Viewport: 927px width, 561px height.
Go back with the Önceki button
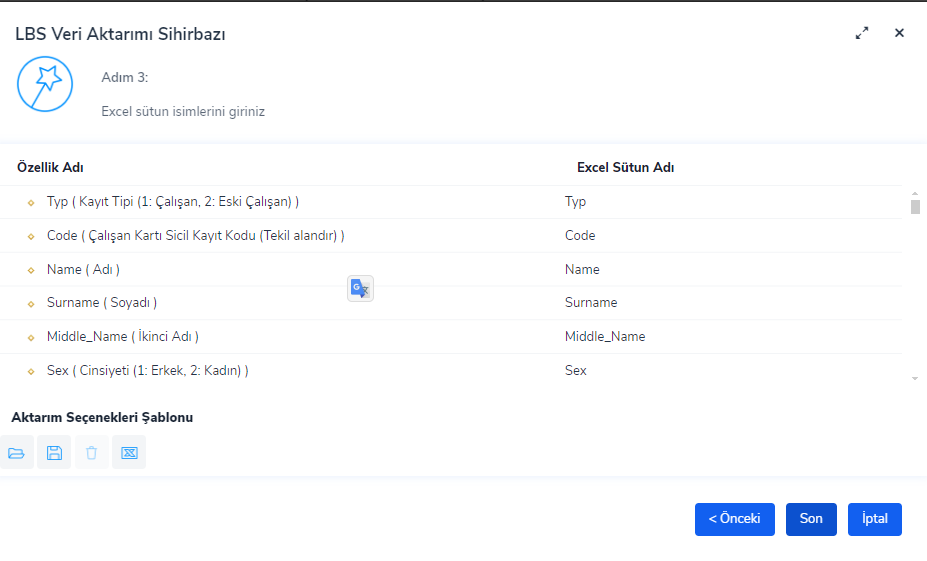pos(734,519)
